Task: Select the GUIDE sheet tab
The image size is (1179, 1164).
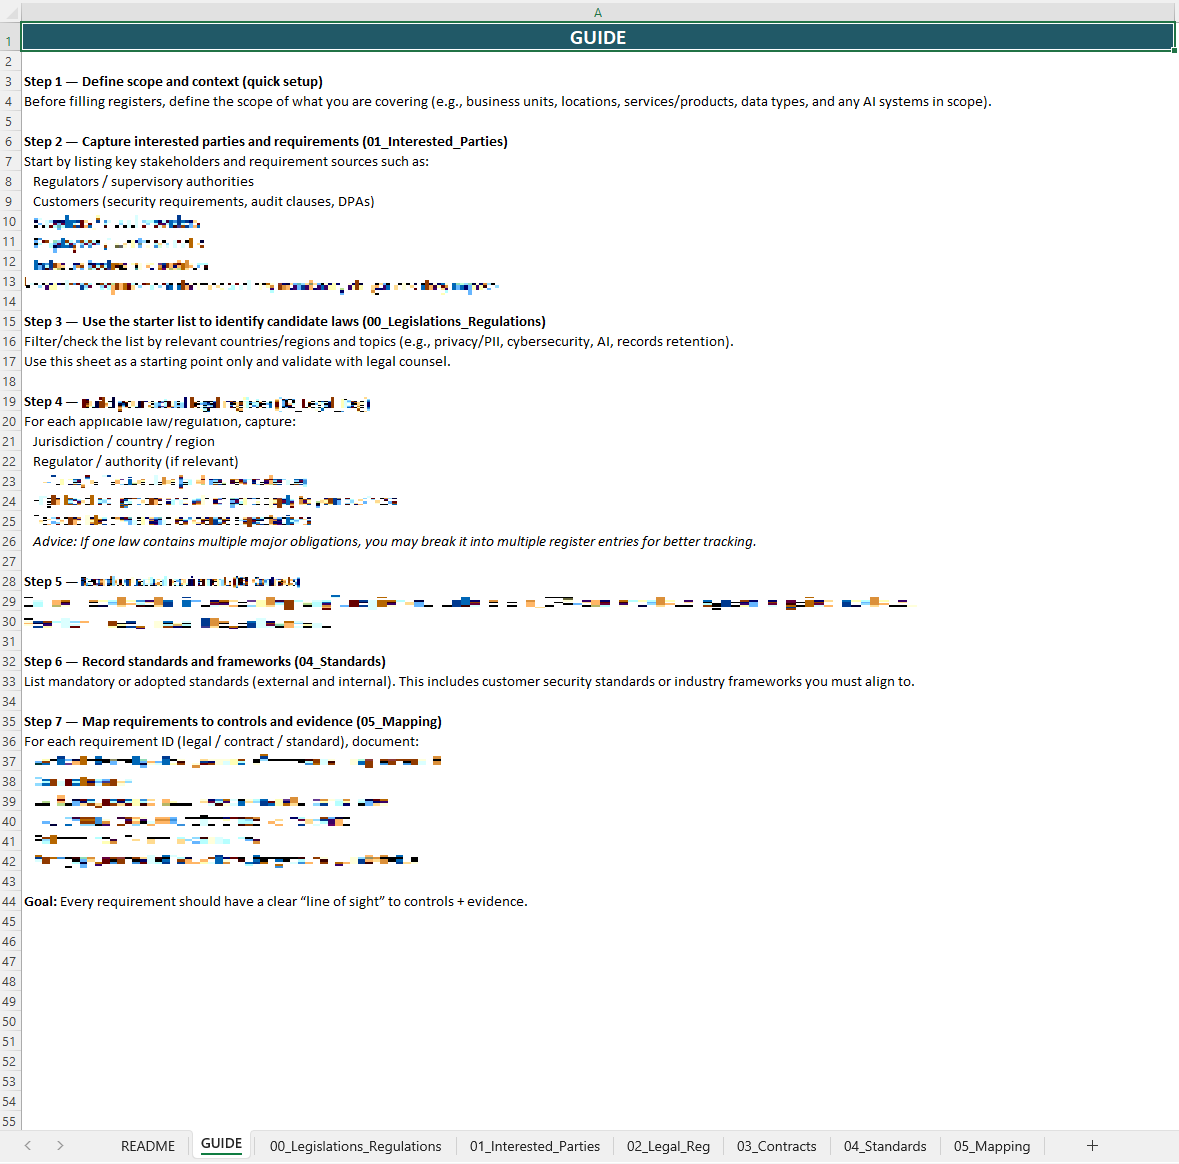Action: [221, 1144]
